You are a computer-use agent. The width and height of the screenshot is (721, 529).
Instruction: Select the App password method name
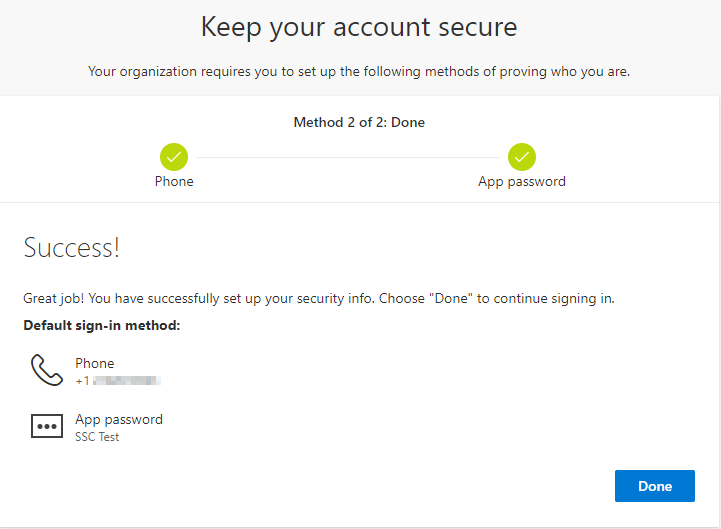coord(119,419)
